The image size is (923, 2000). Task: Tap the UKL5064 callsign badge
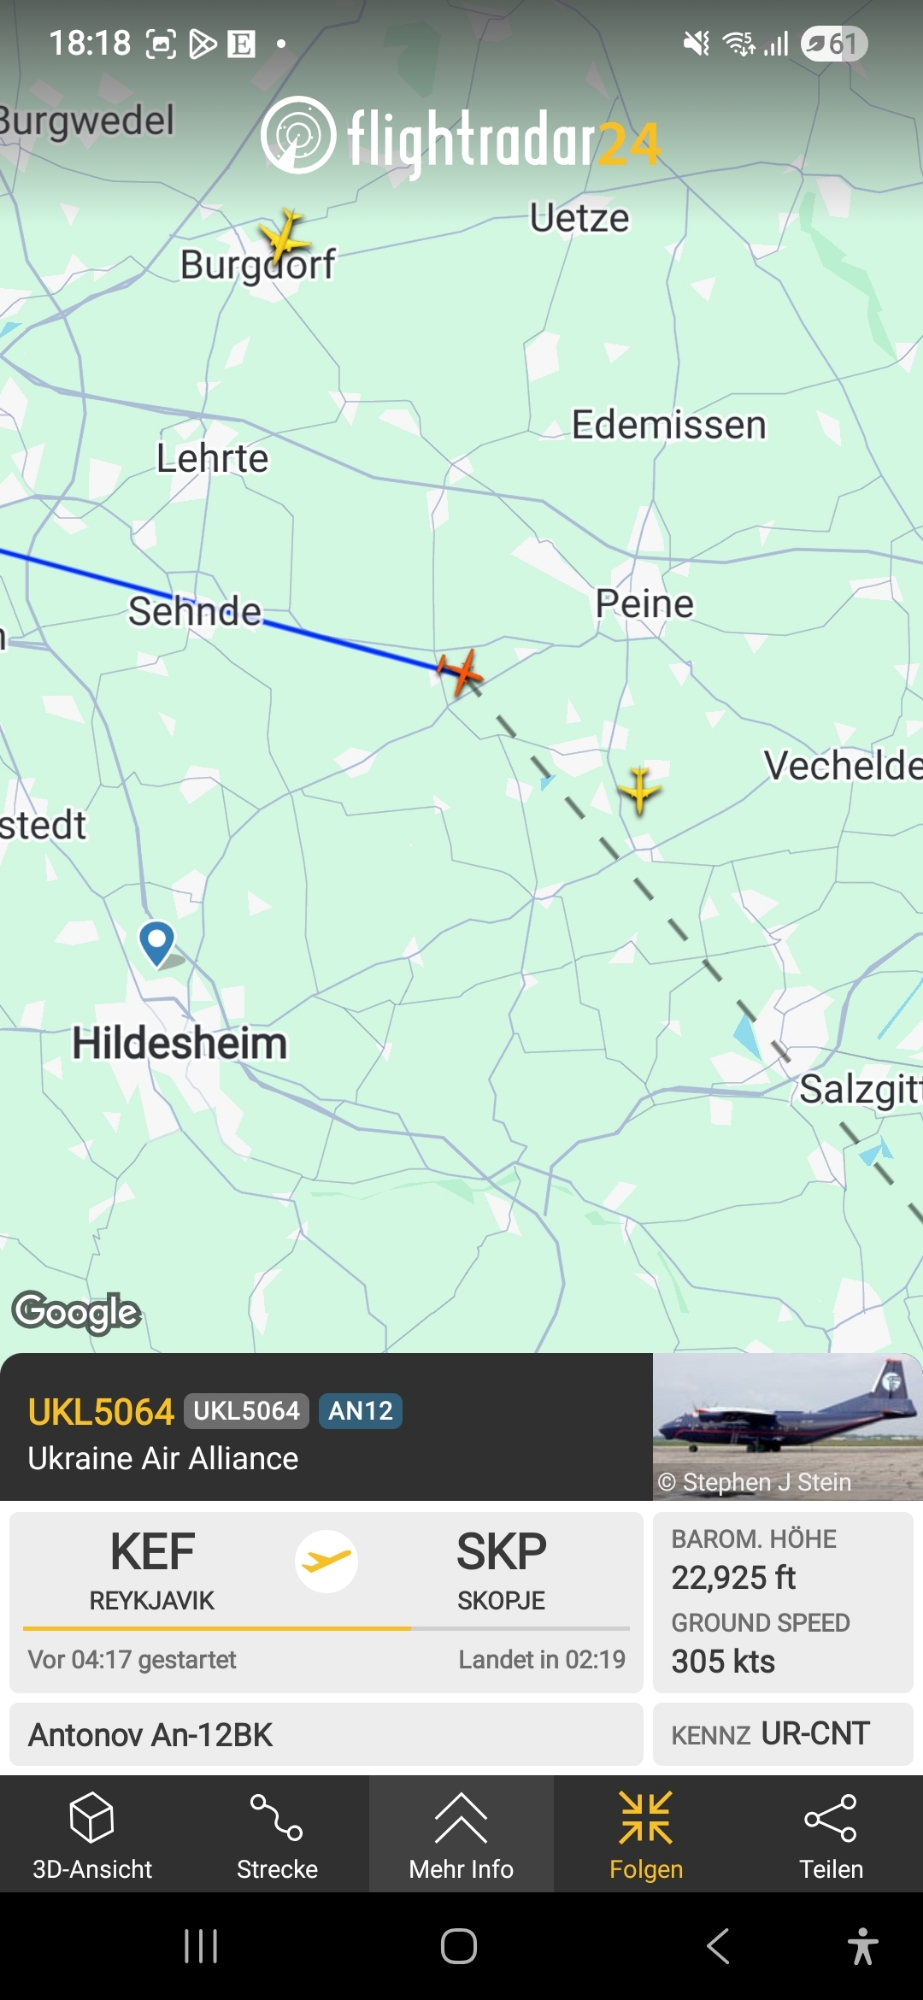246,1411
